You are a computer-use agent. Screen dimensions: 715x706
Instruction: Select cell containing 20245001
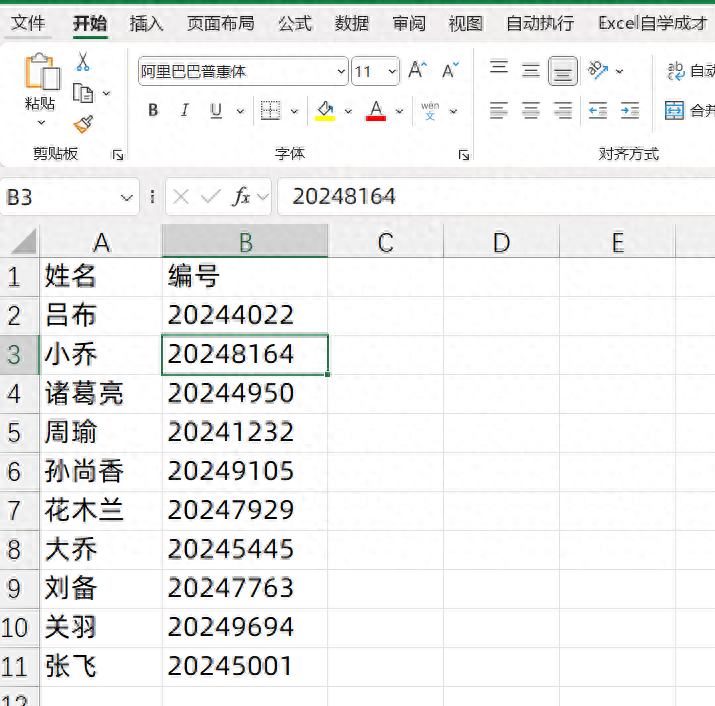pyautogui.click(x=245, y=666)
